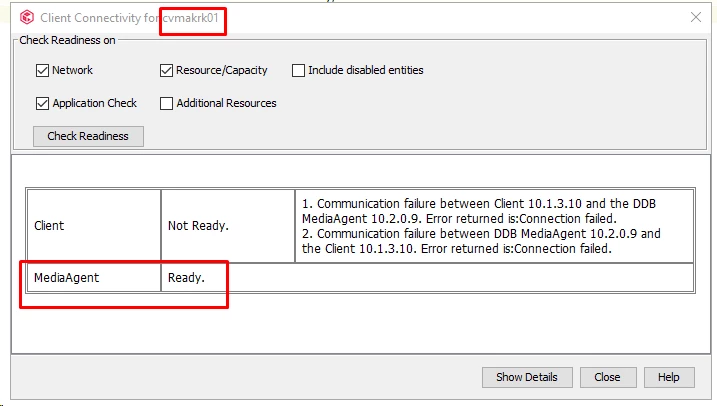The width and height of the screenshot is (717, 406).
Task: Click the Check Readiness on group label
Action: pos(67,40)
